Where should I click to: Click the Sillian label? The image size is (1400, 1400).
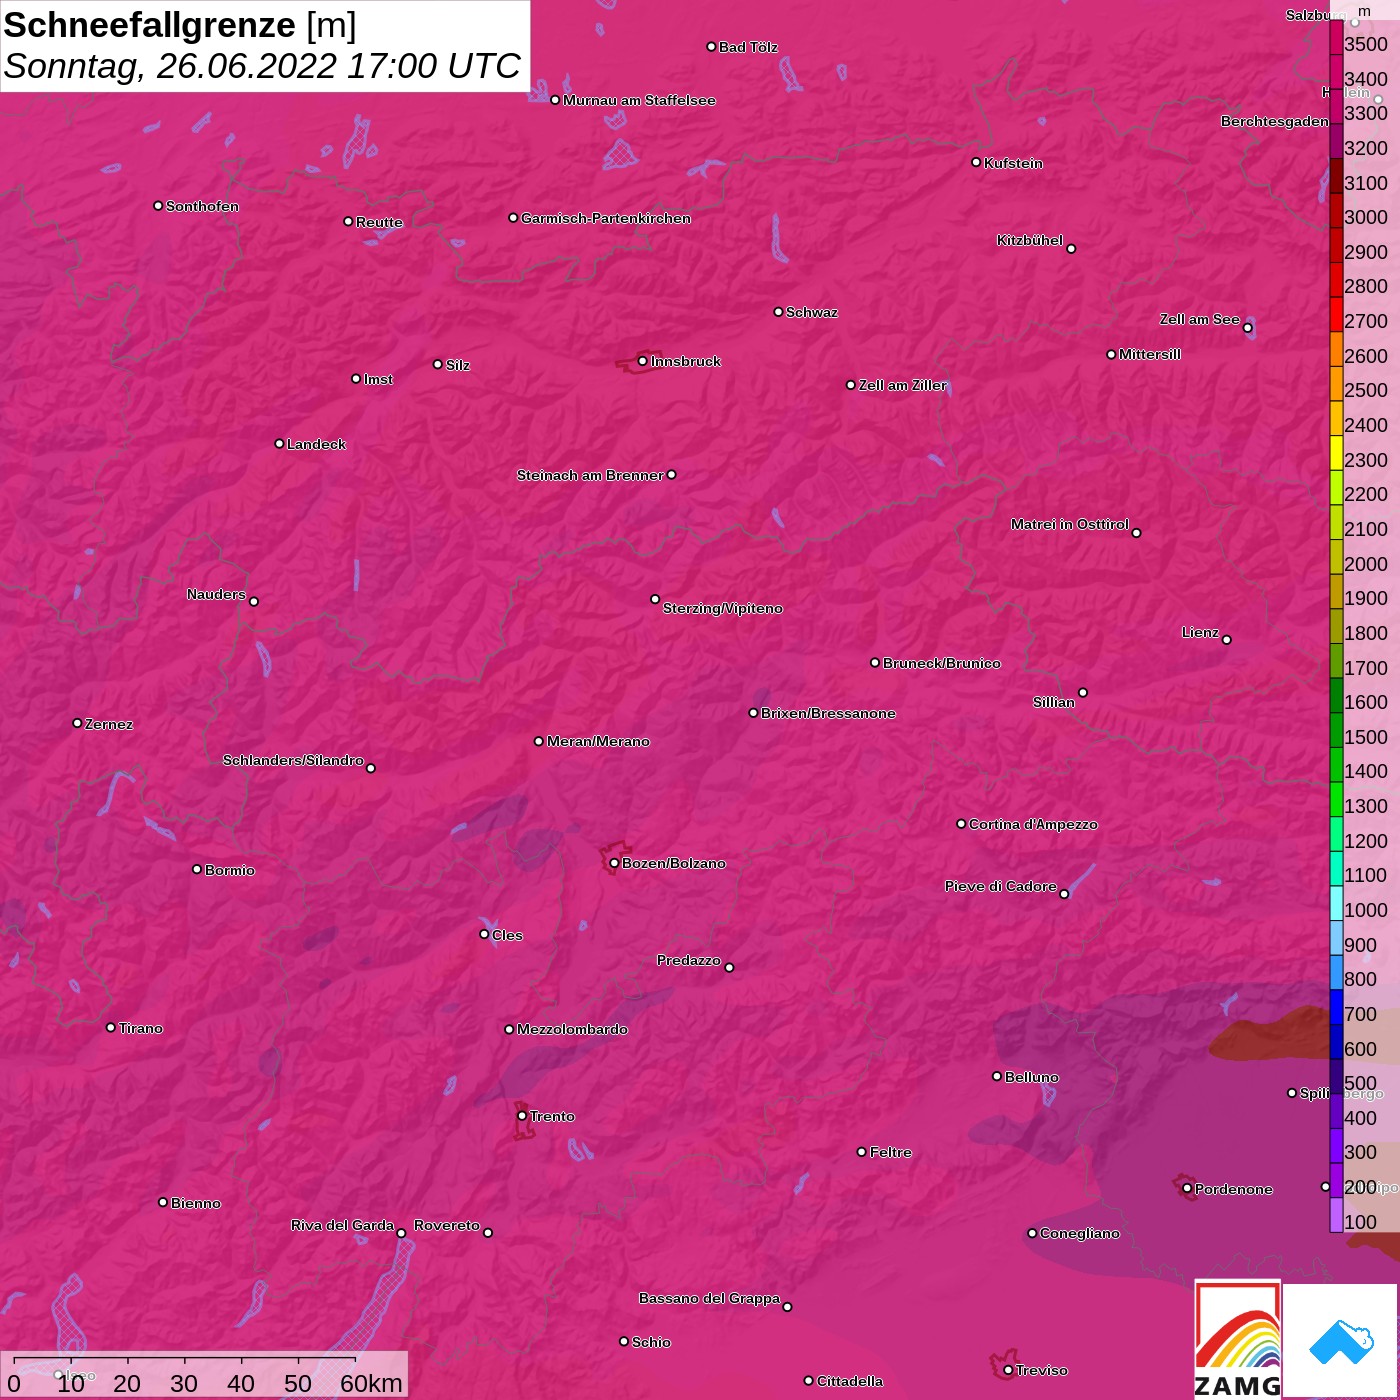1054,702
